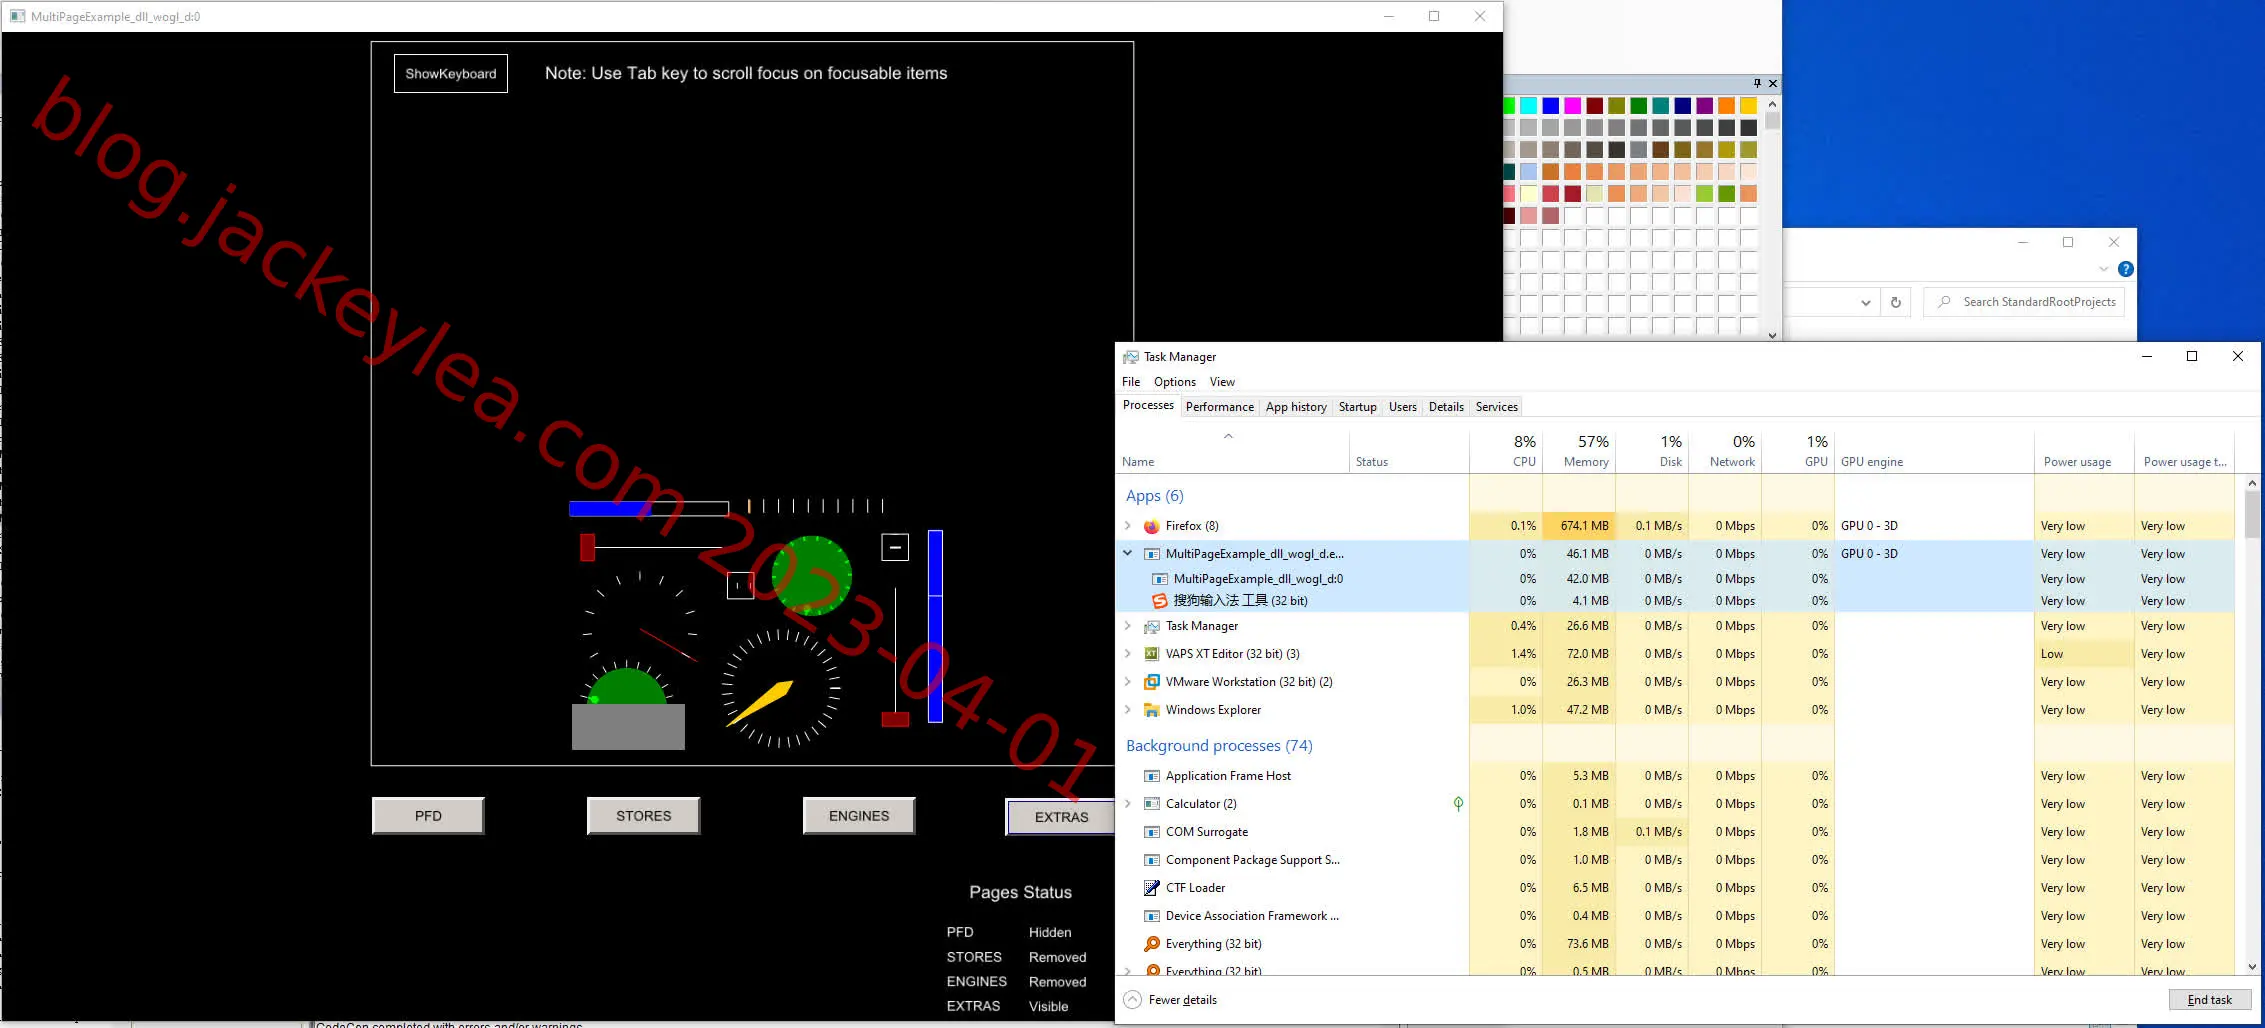
Task: Click the VMware Workstation process icon
Action: pos(1152,682)
